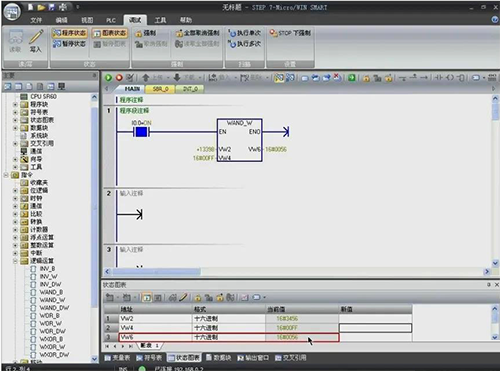The width and height of the screenshot is (500, 371).
Task: Toggle 图表状态 chart status monitoring
Action: tap(110, 33)
